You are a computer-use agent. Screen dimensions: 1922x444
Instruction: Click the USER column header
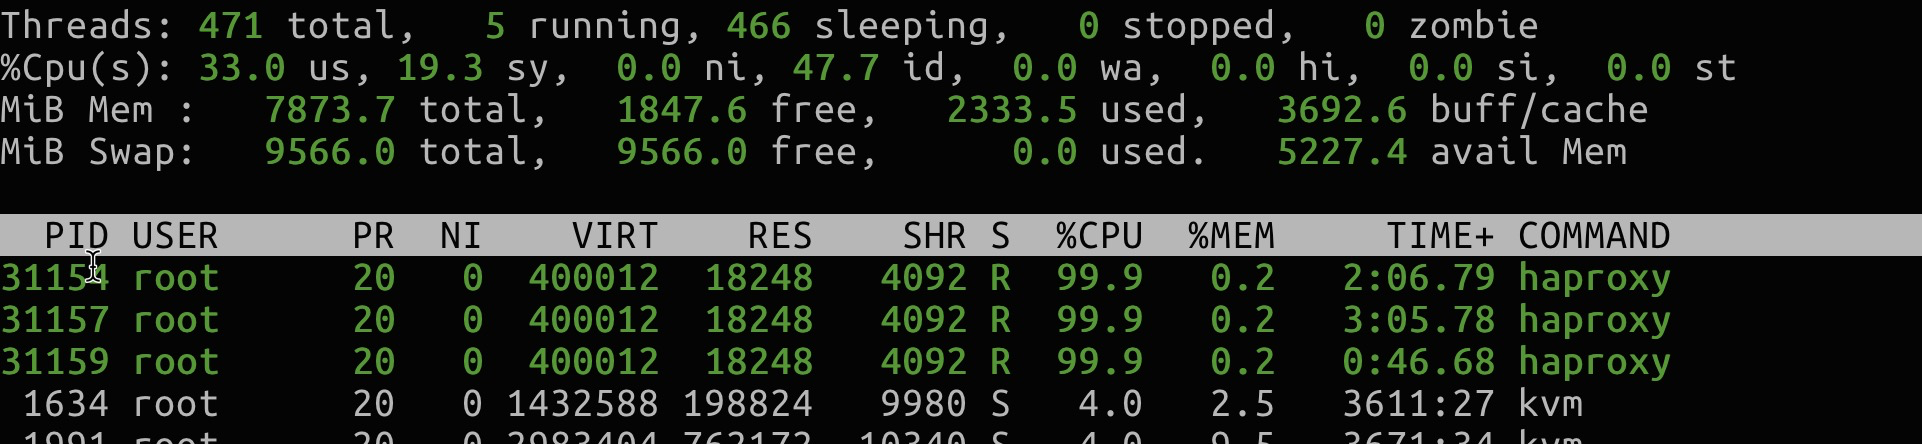175,236
